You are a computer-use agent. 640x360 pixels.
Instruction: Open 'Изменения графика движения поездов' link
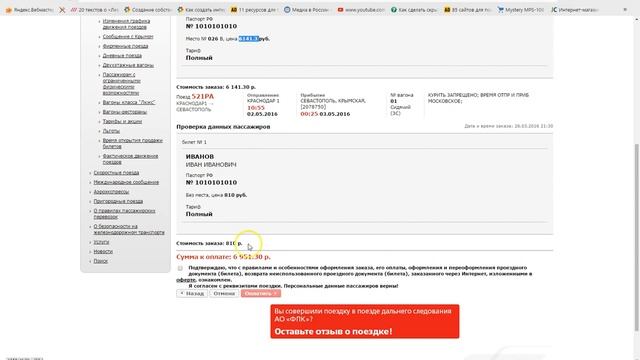pyautogui.click(x=126, y=24)
